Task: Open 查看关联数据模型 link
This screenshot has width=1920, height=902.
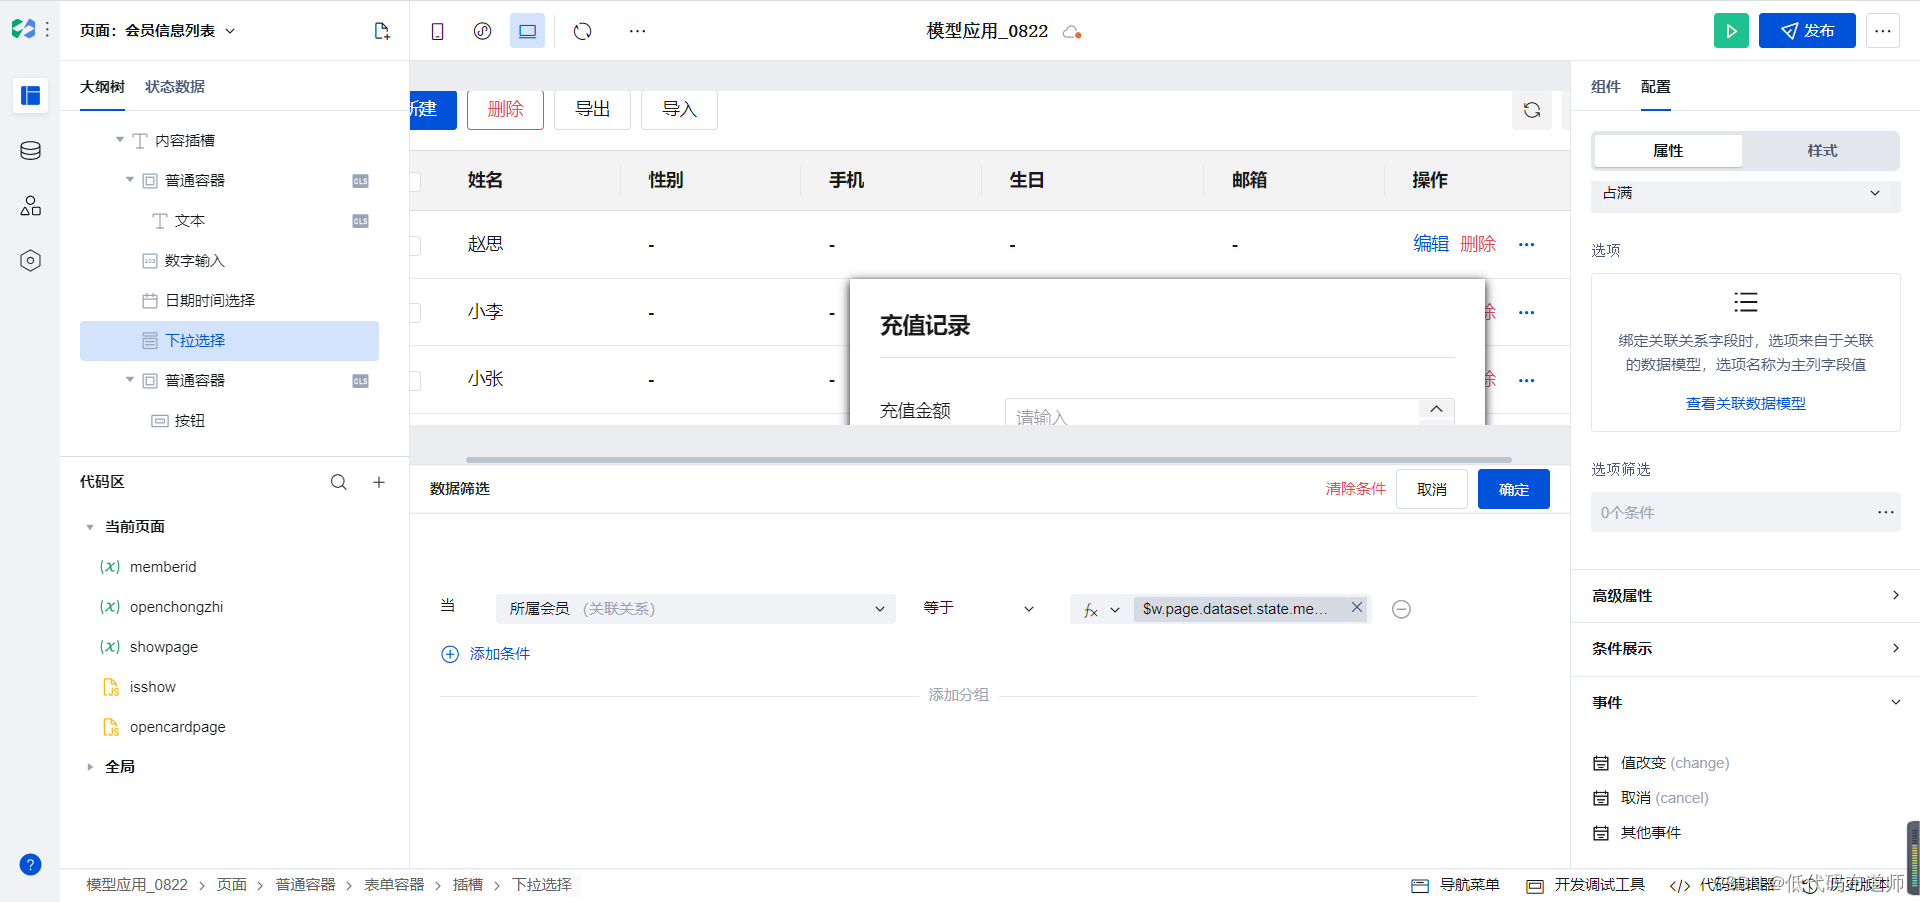Action: [1745, 404]
